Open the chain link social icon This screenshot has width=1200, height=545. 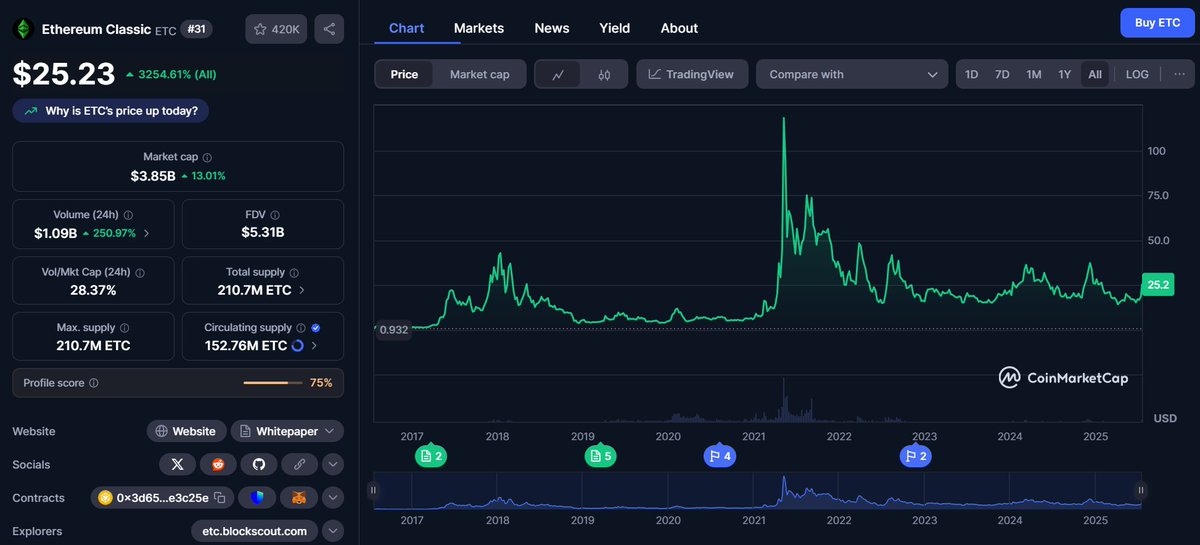298,464
